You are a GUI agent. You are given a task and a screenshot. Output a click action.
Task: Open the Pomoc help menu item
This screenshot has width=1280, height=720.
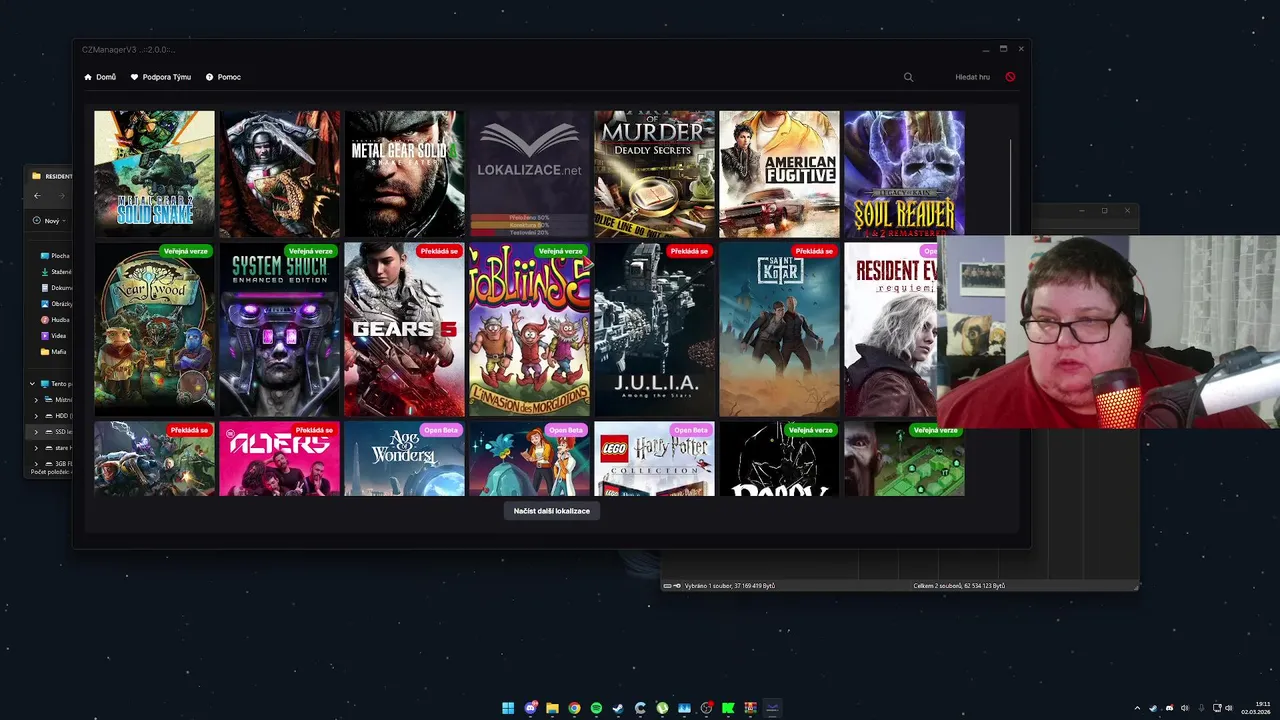(x=223, y=77)
